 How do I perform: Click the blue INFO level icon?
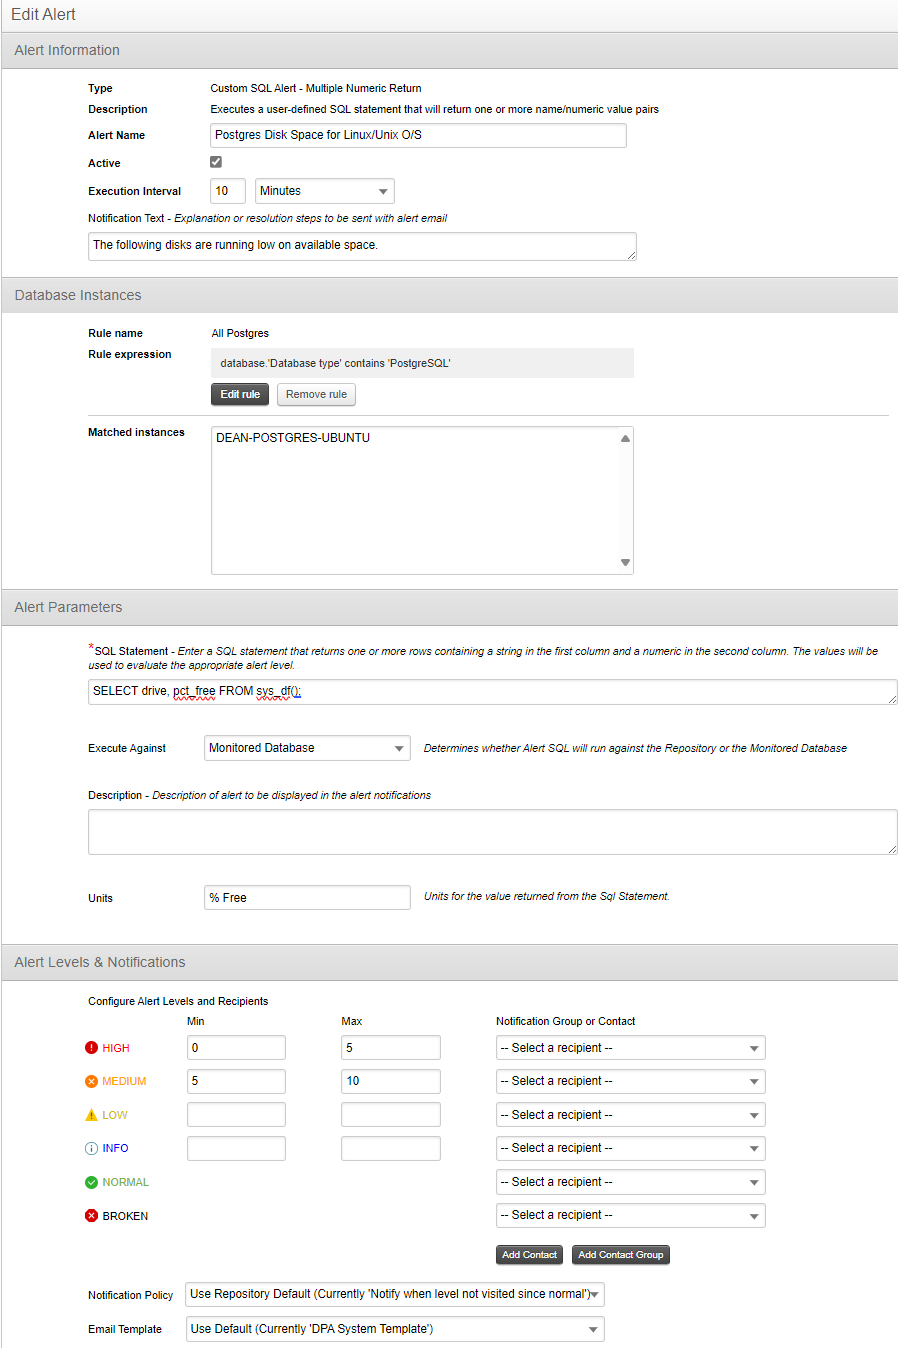(x=91, y=1148)
